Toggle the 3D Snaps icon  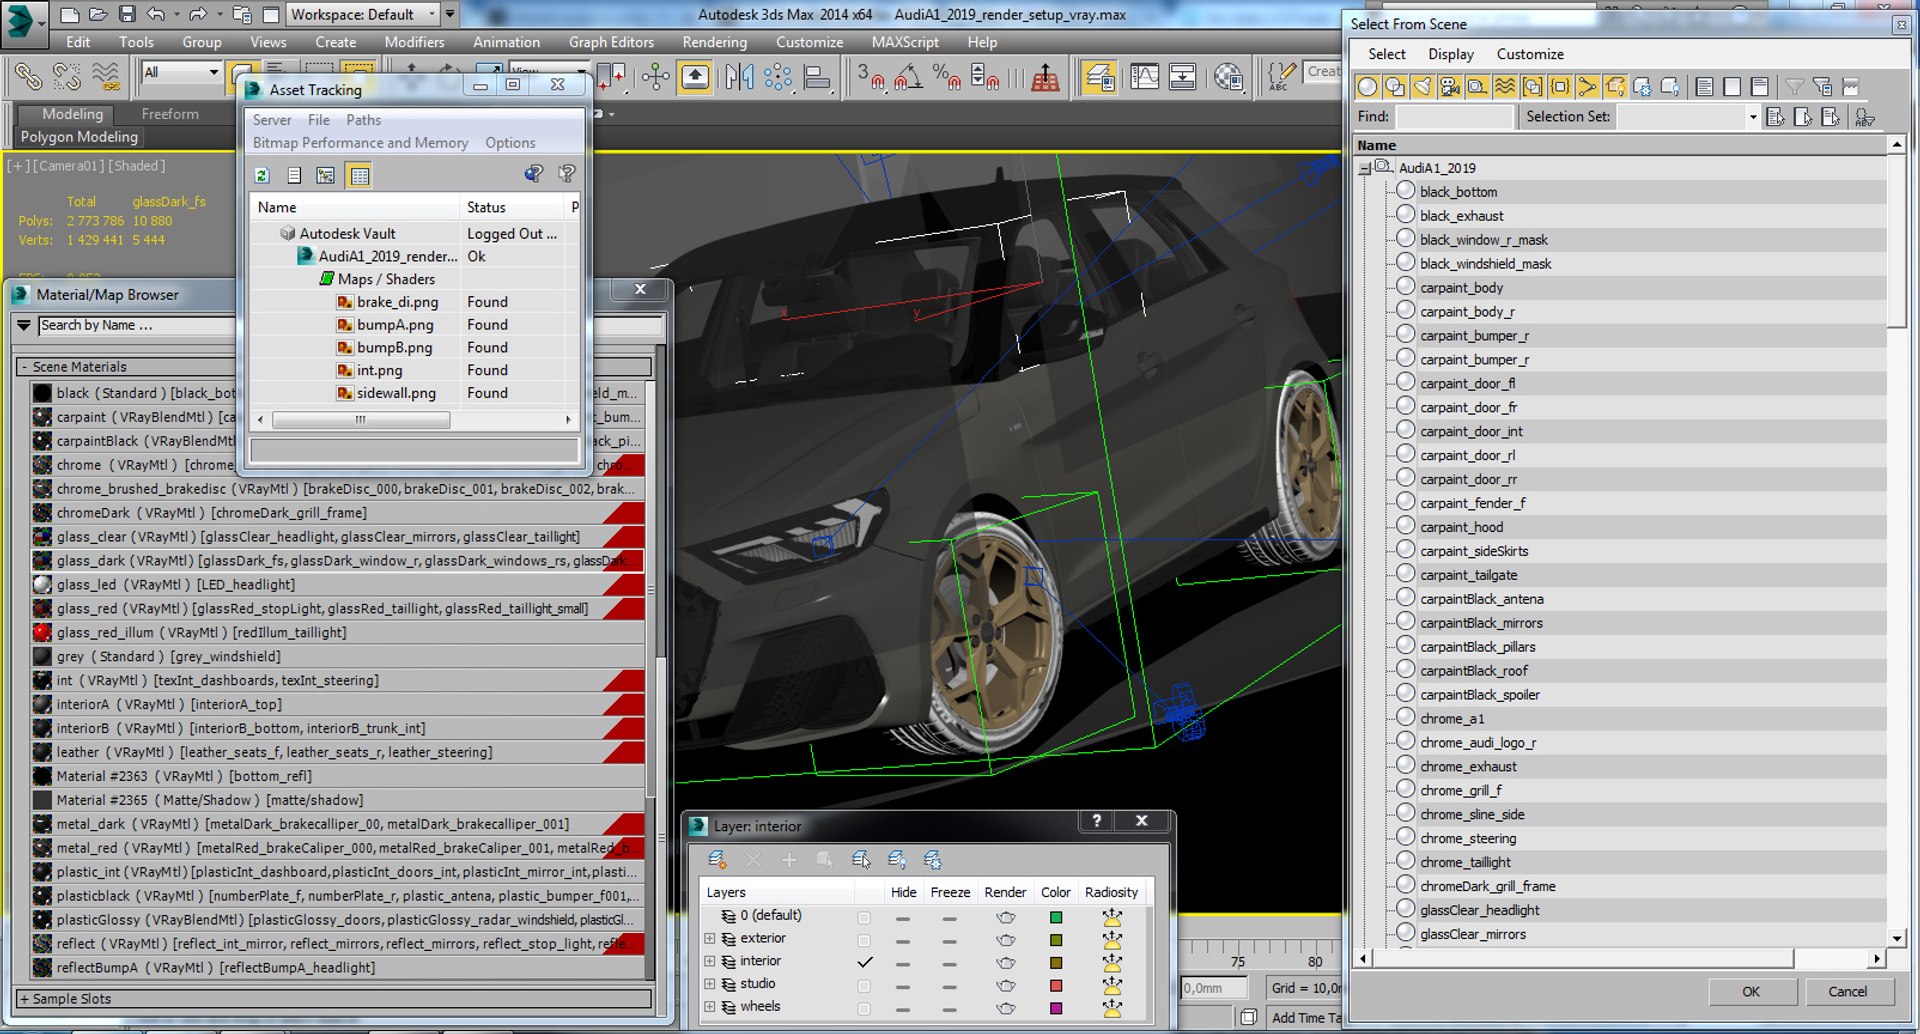point(870,77)
